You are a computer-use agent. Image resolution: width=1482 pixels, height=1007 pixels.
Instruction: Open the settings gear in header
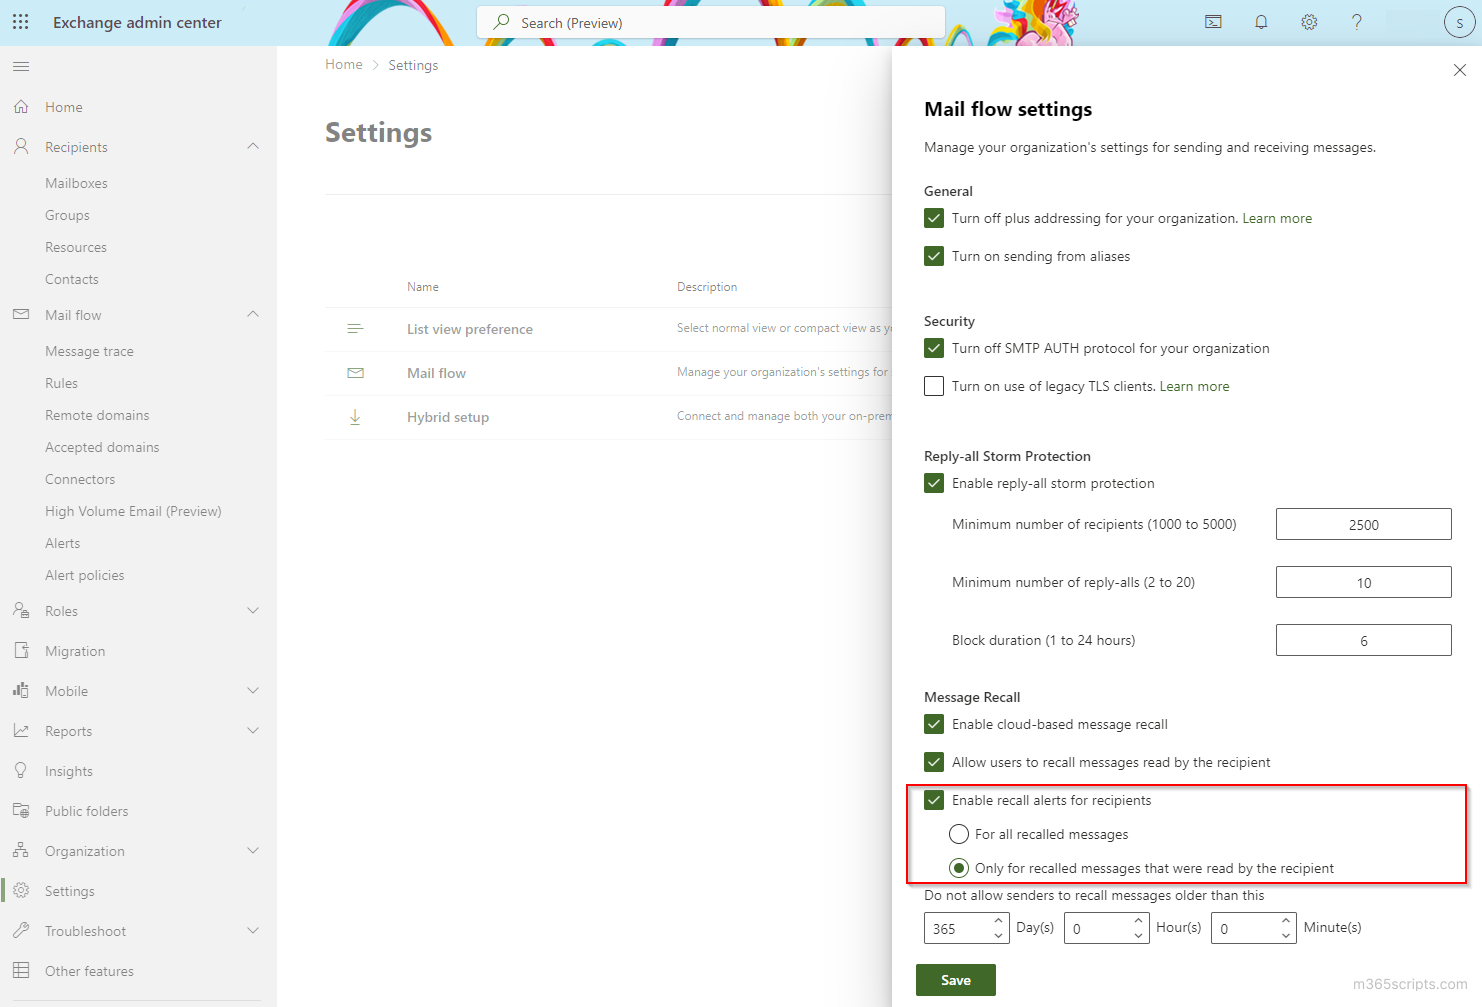(1309, 22)
